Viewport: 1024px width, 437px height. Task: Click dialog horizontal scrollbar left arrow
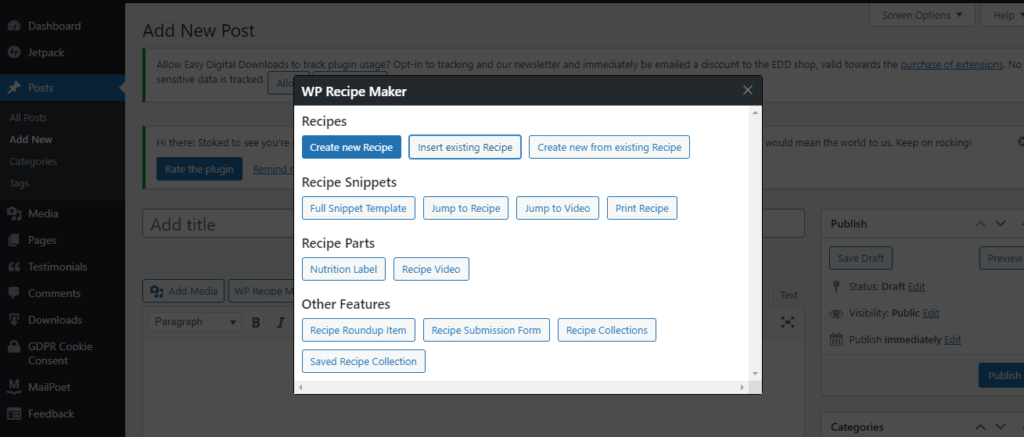(299, 387)
